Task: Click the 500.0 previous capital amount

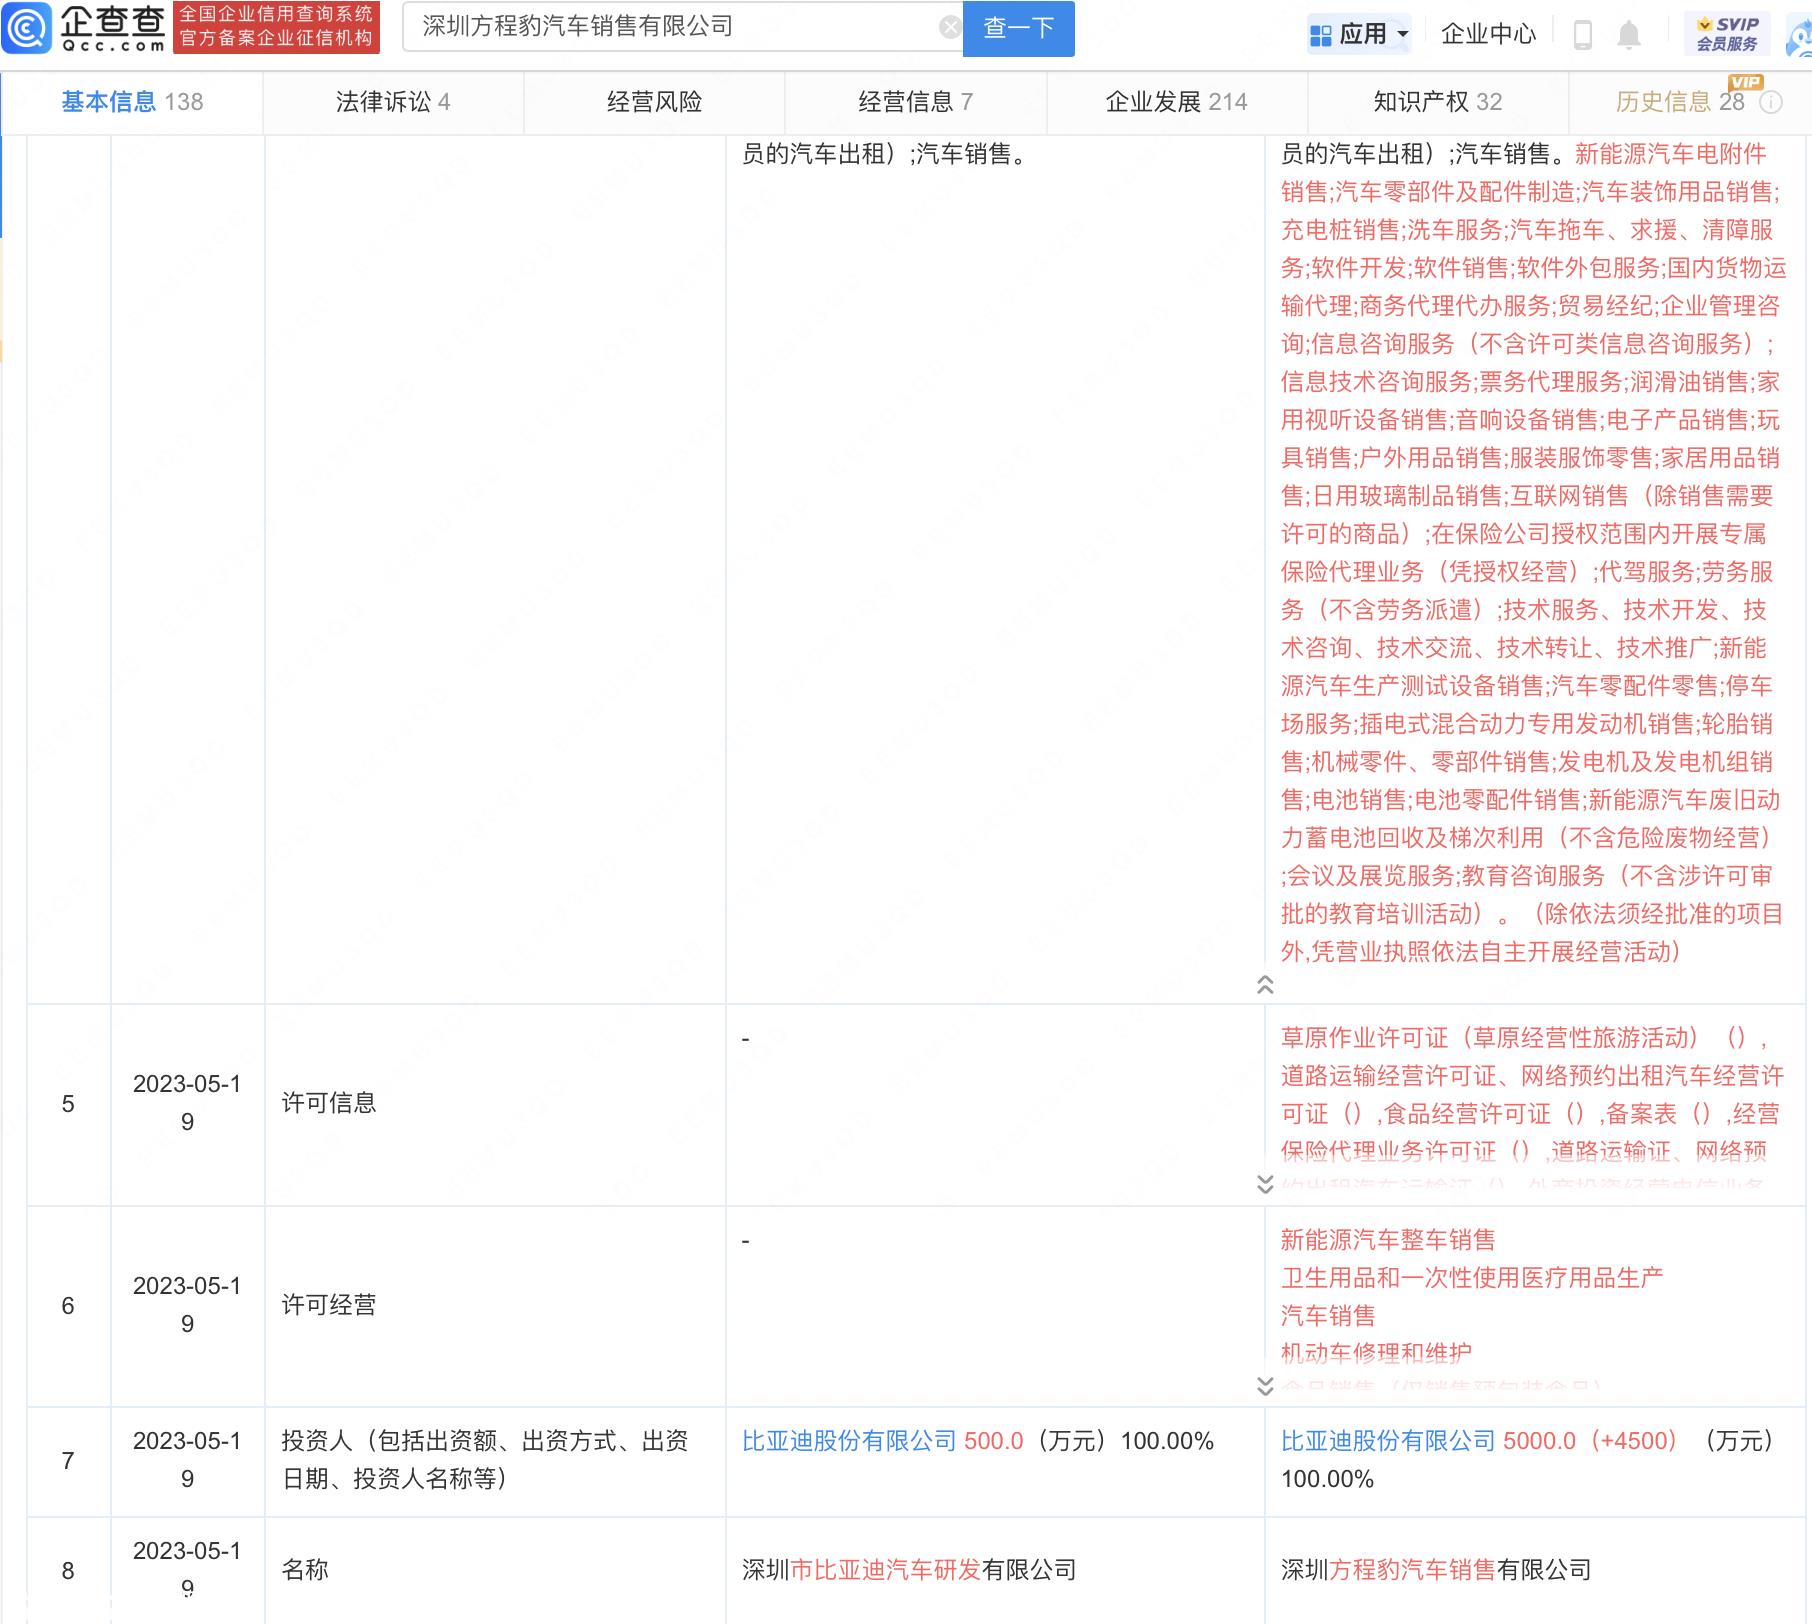Action: [x=994, y=1441]
